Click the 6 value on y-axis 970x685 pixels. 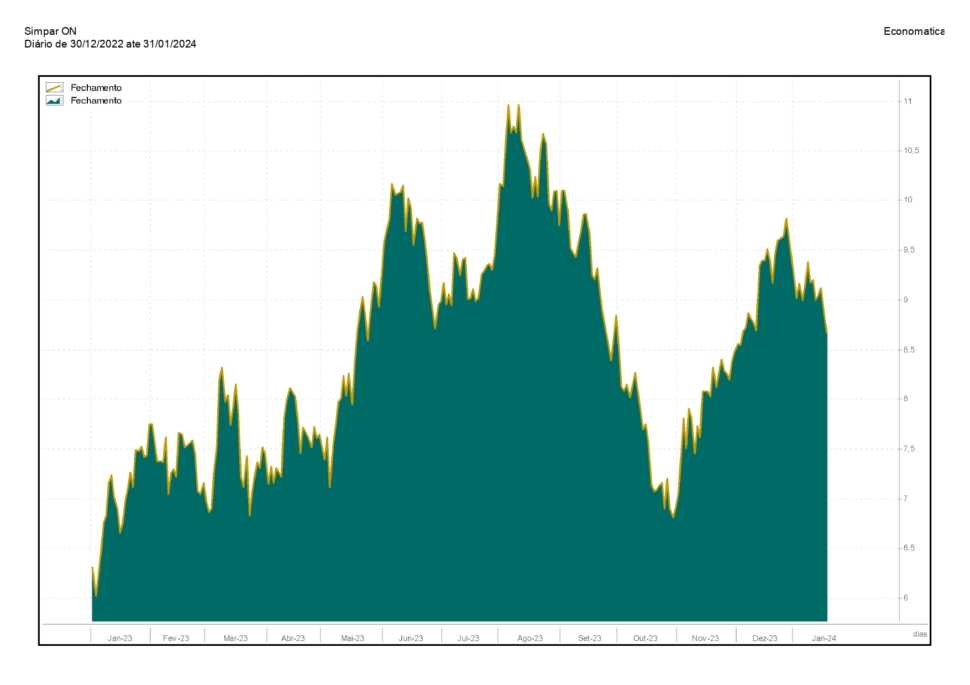point(907,598)
